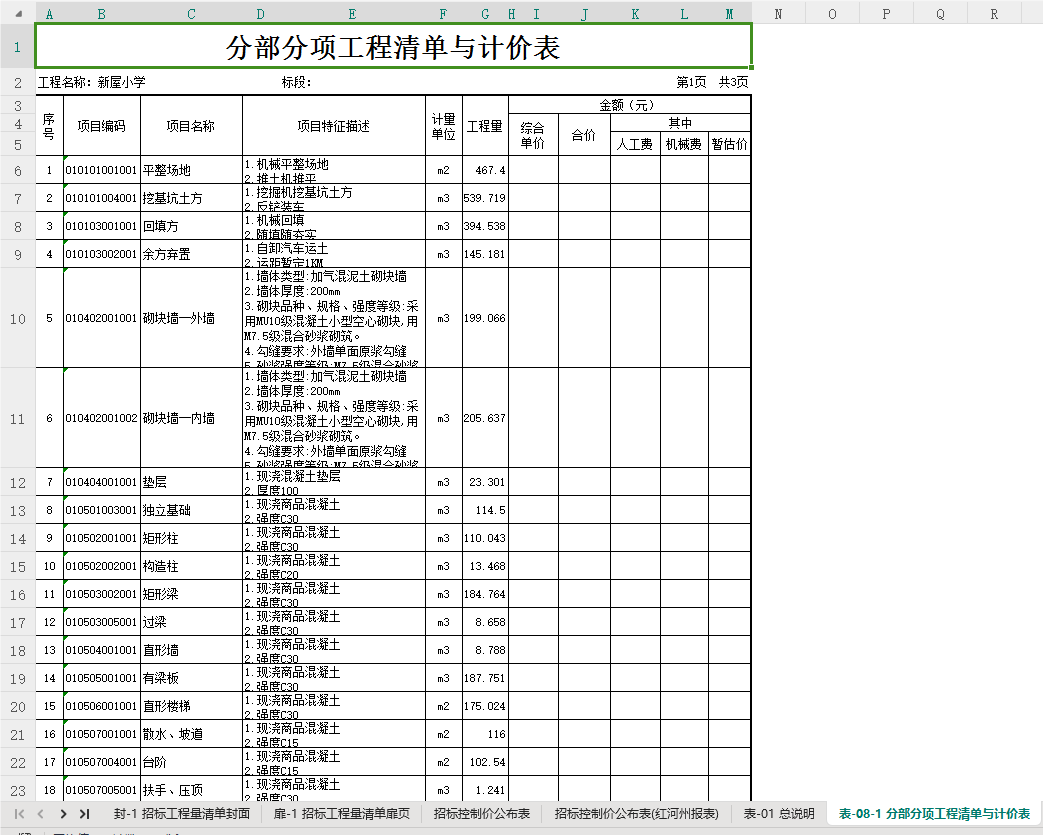Select the 项目编码 header cell
Screen dimensions: 1043x835
(102, 126)
